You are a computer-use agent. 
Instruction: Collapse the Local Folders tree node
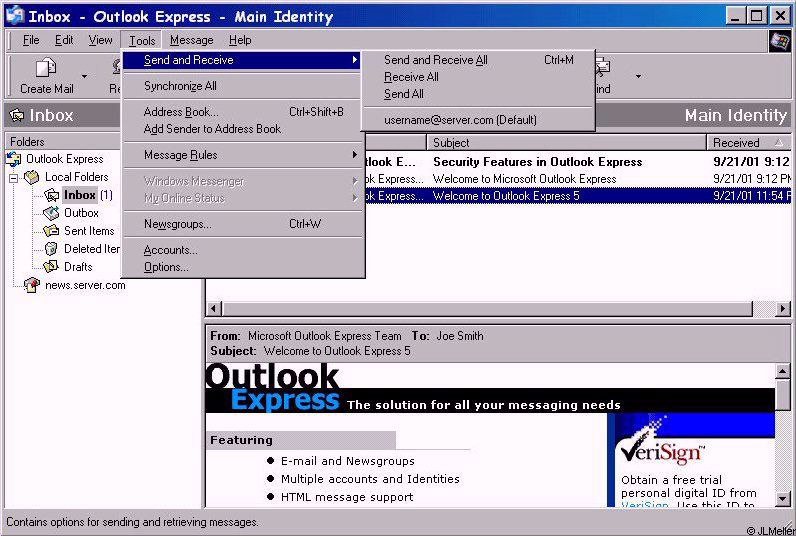click(14, 178)
